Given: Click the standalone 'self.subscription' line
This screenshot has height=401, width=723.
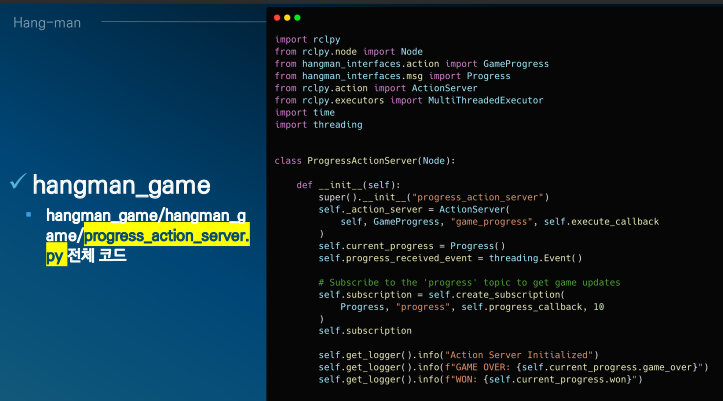Looking at the screenshot, I should (365, 331).
